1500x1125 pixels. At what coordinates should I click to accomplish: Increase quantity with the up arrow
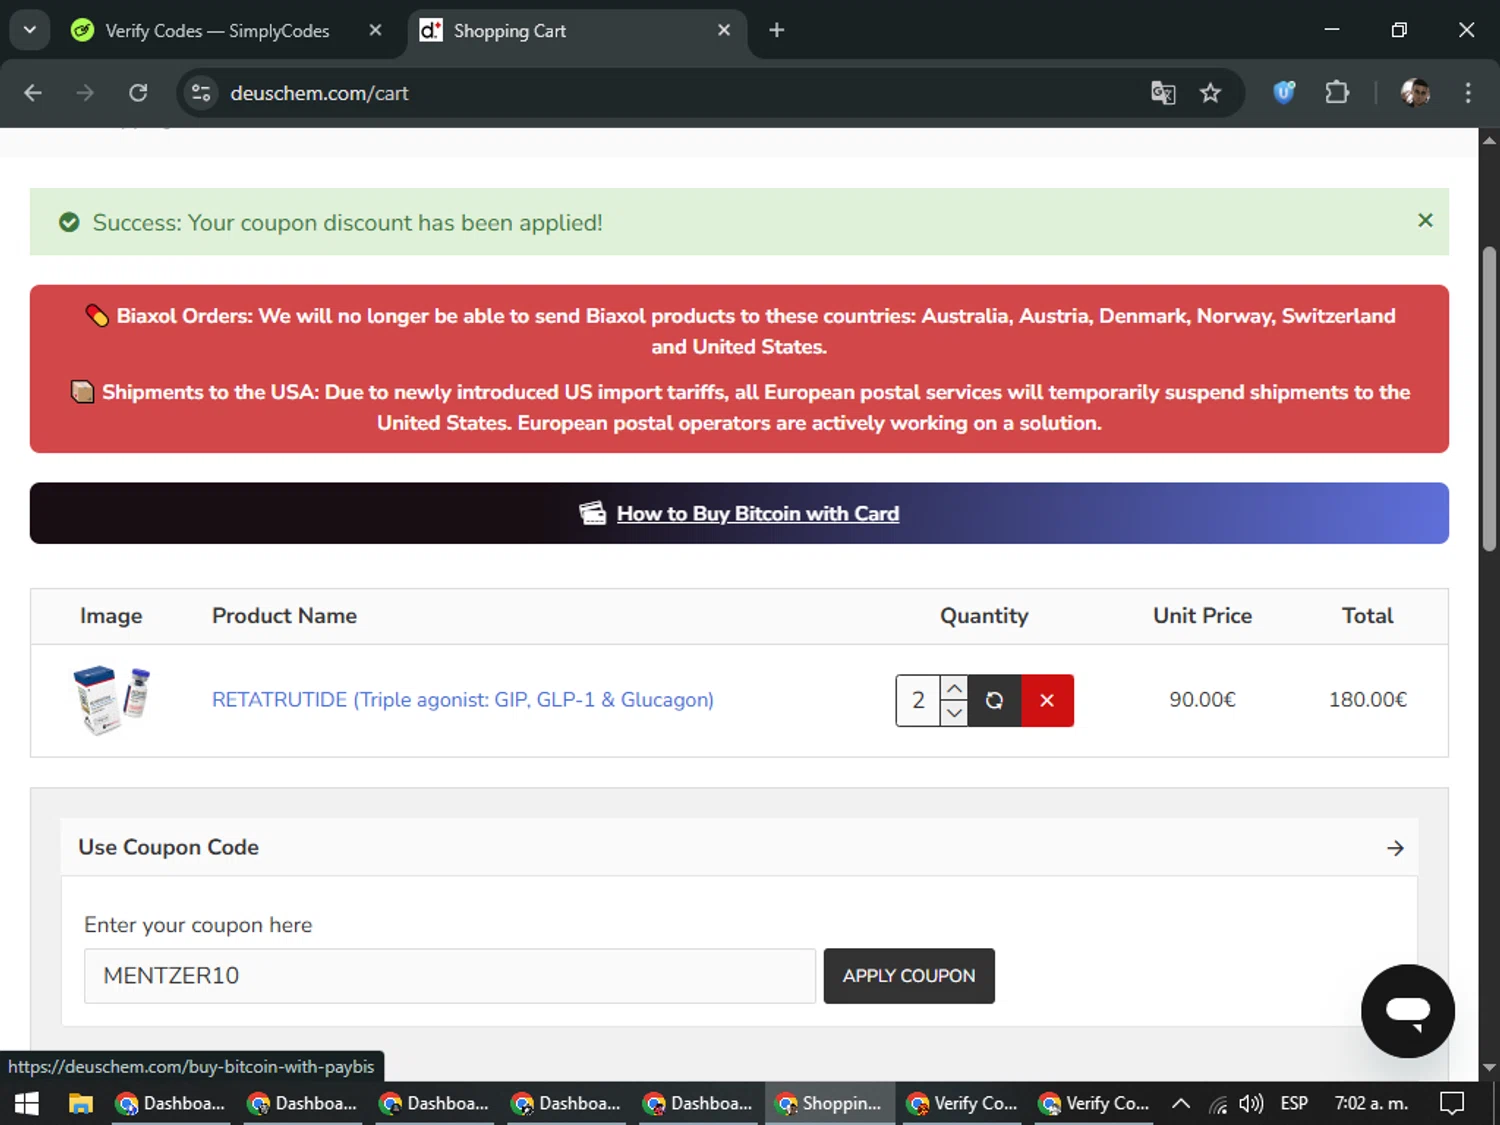pos(954,688)
